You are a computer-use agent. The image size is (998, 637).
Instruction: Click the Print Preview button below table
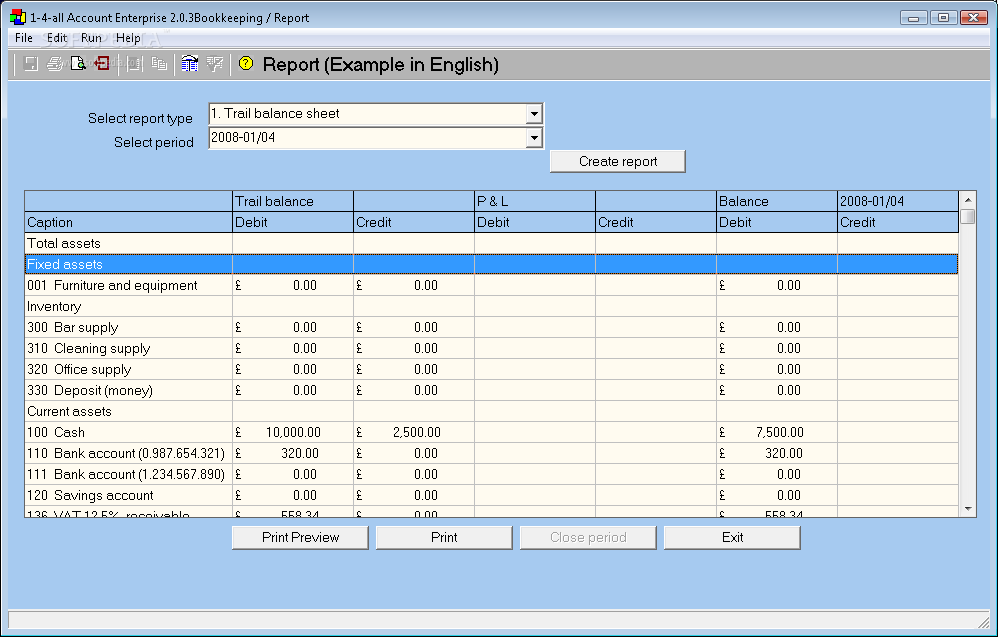click(300, 537)
